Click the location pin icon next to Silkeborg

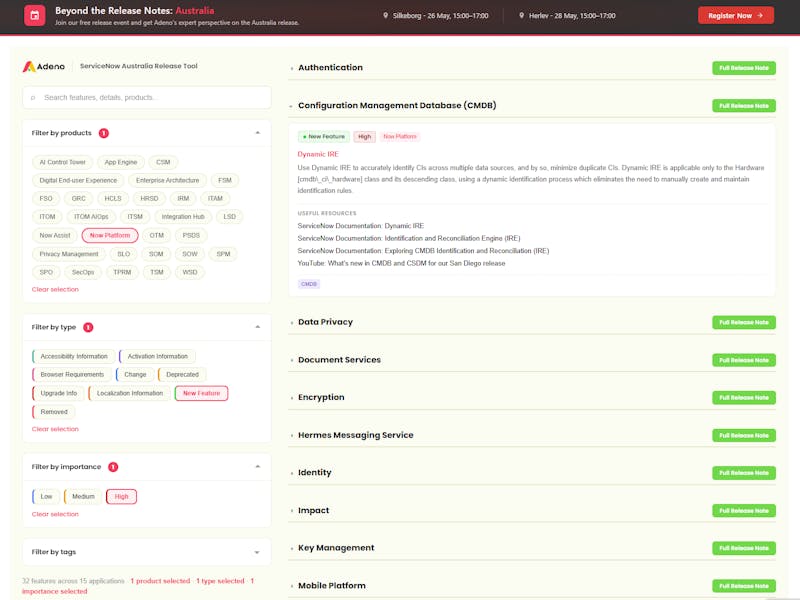(386, 16)
